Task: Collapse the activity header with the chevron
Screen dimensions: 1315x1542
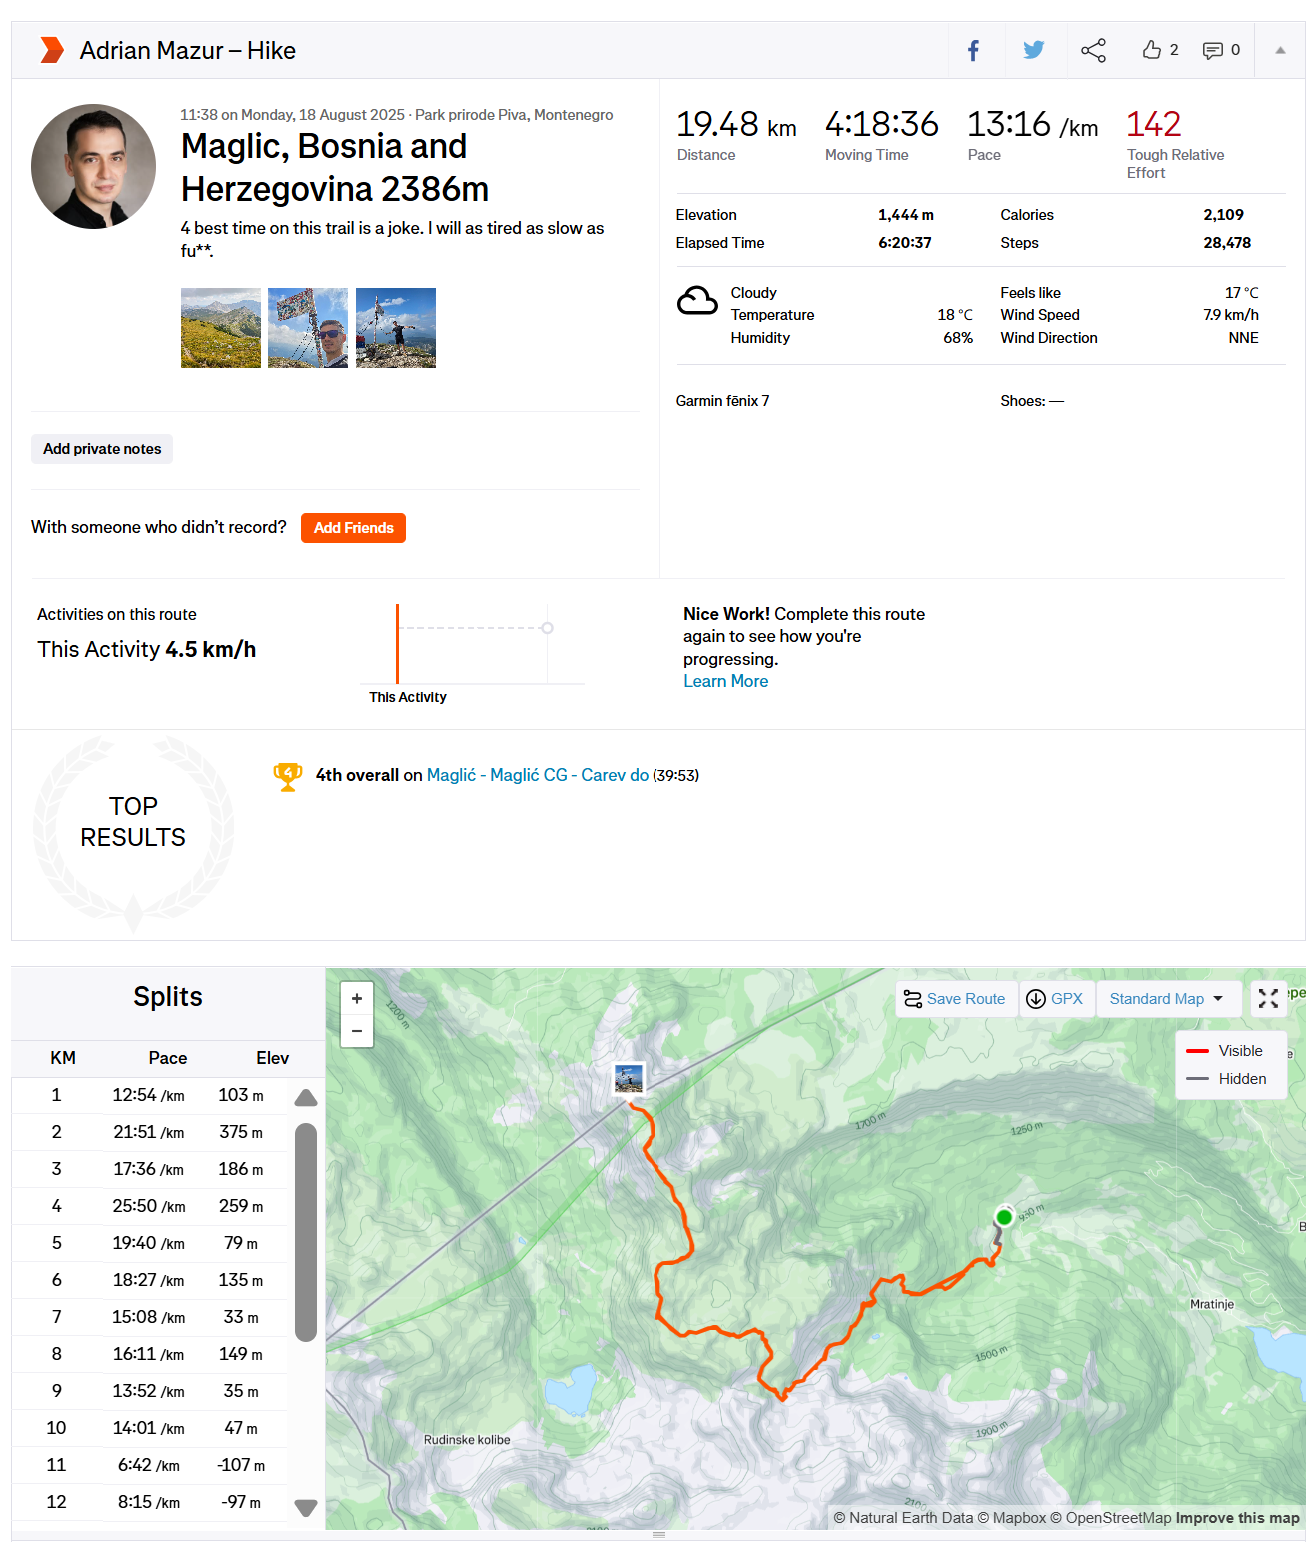Action: coord(1280,50)
